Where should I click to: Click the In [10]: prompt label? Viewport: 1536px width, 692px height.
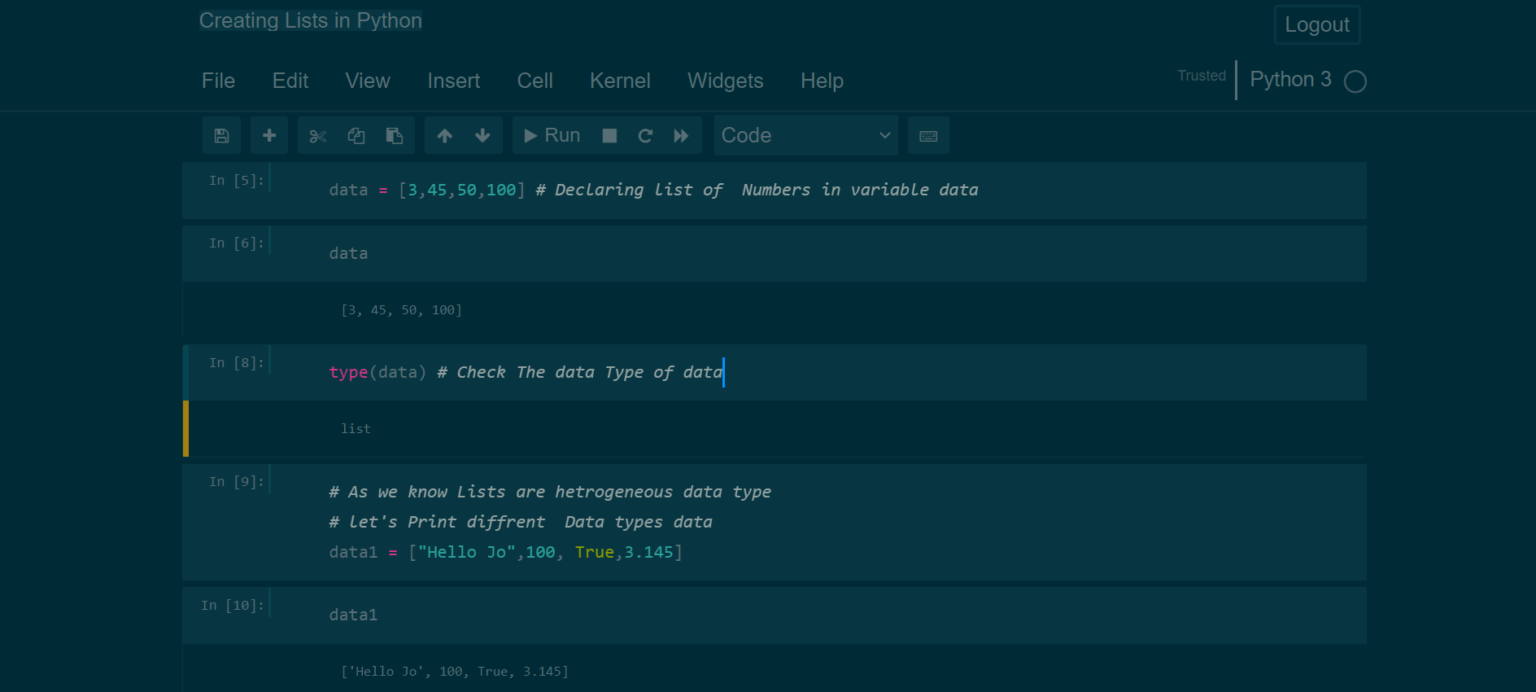click(233, 605)
